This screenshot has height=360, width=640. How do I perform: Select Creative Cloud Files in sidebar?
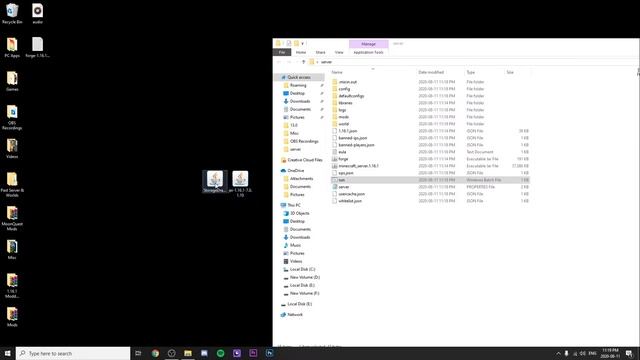click(304, 160)
